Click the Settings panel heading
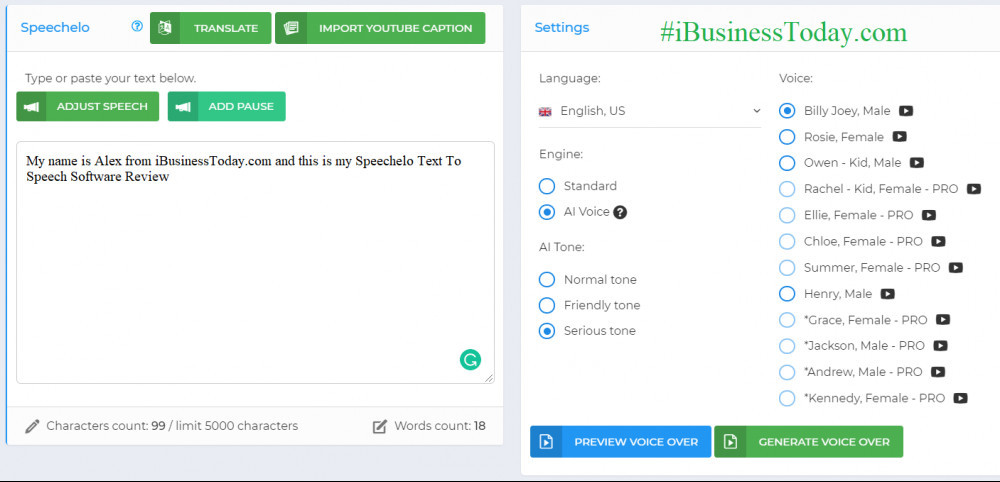Screen dimensions: 1000x482 (x=562, y=27)
